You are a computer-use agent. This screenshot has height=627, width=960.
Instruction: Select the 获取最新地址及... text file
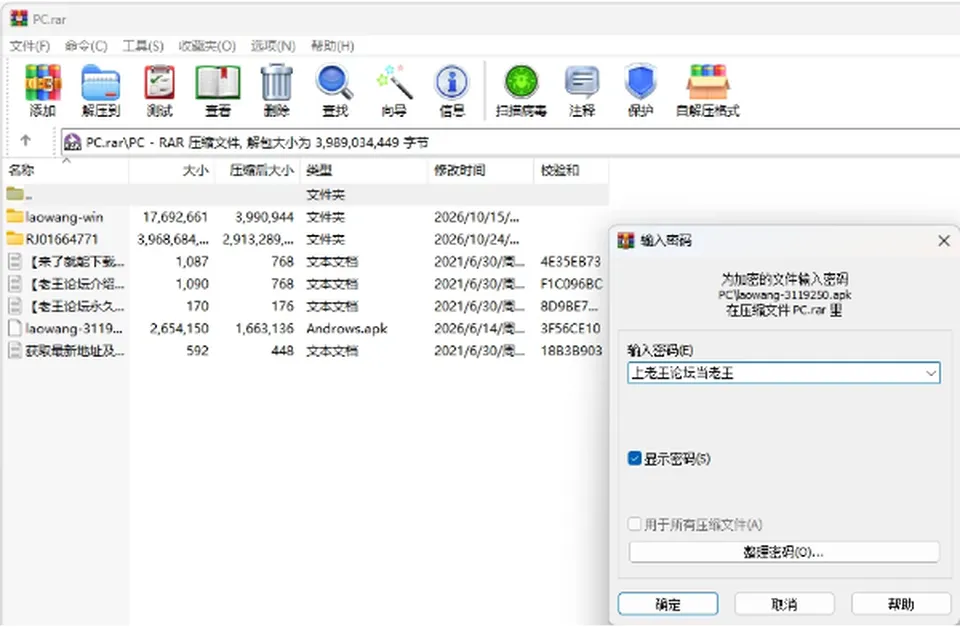(66, 350)
